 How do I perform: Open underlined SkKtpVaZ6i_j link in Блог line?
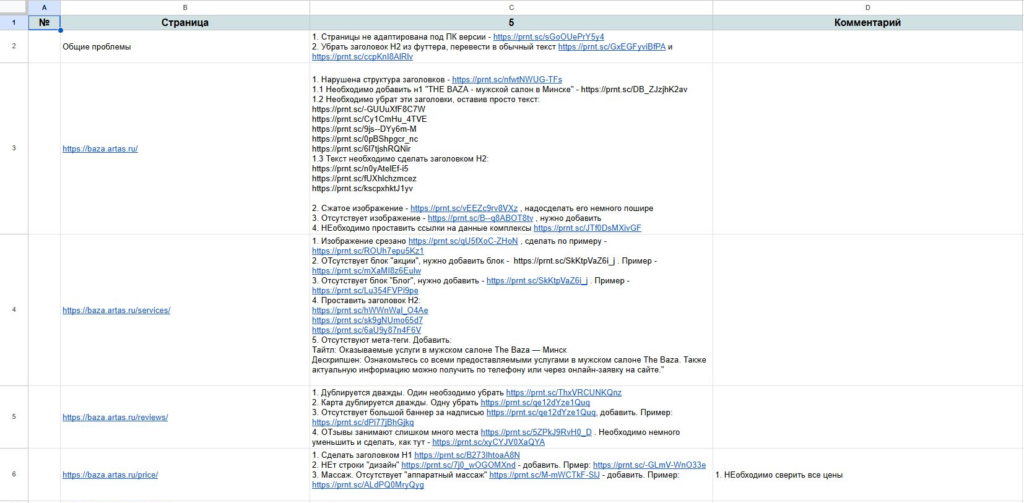coord(537,281)
